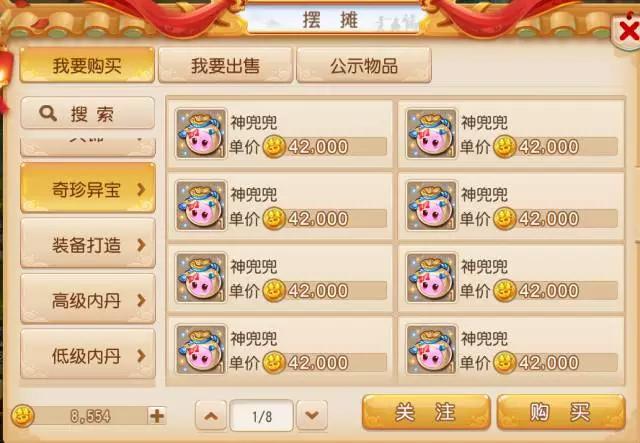The width and height of the screenshot is (640, 443).
Task: Pick the third-row right 神兜兜 listing
Action: [x=511, y=278]
